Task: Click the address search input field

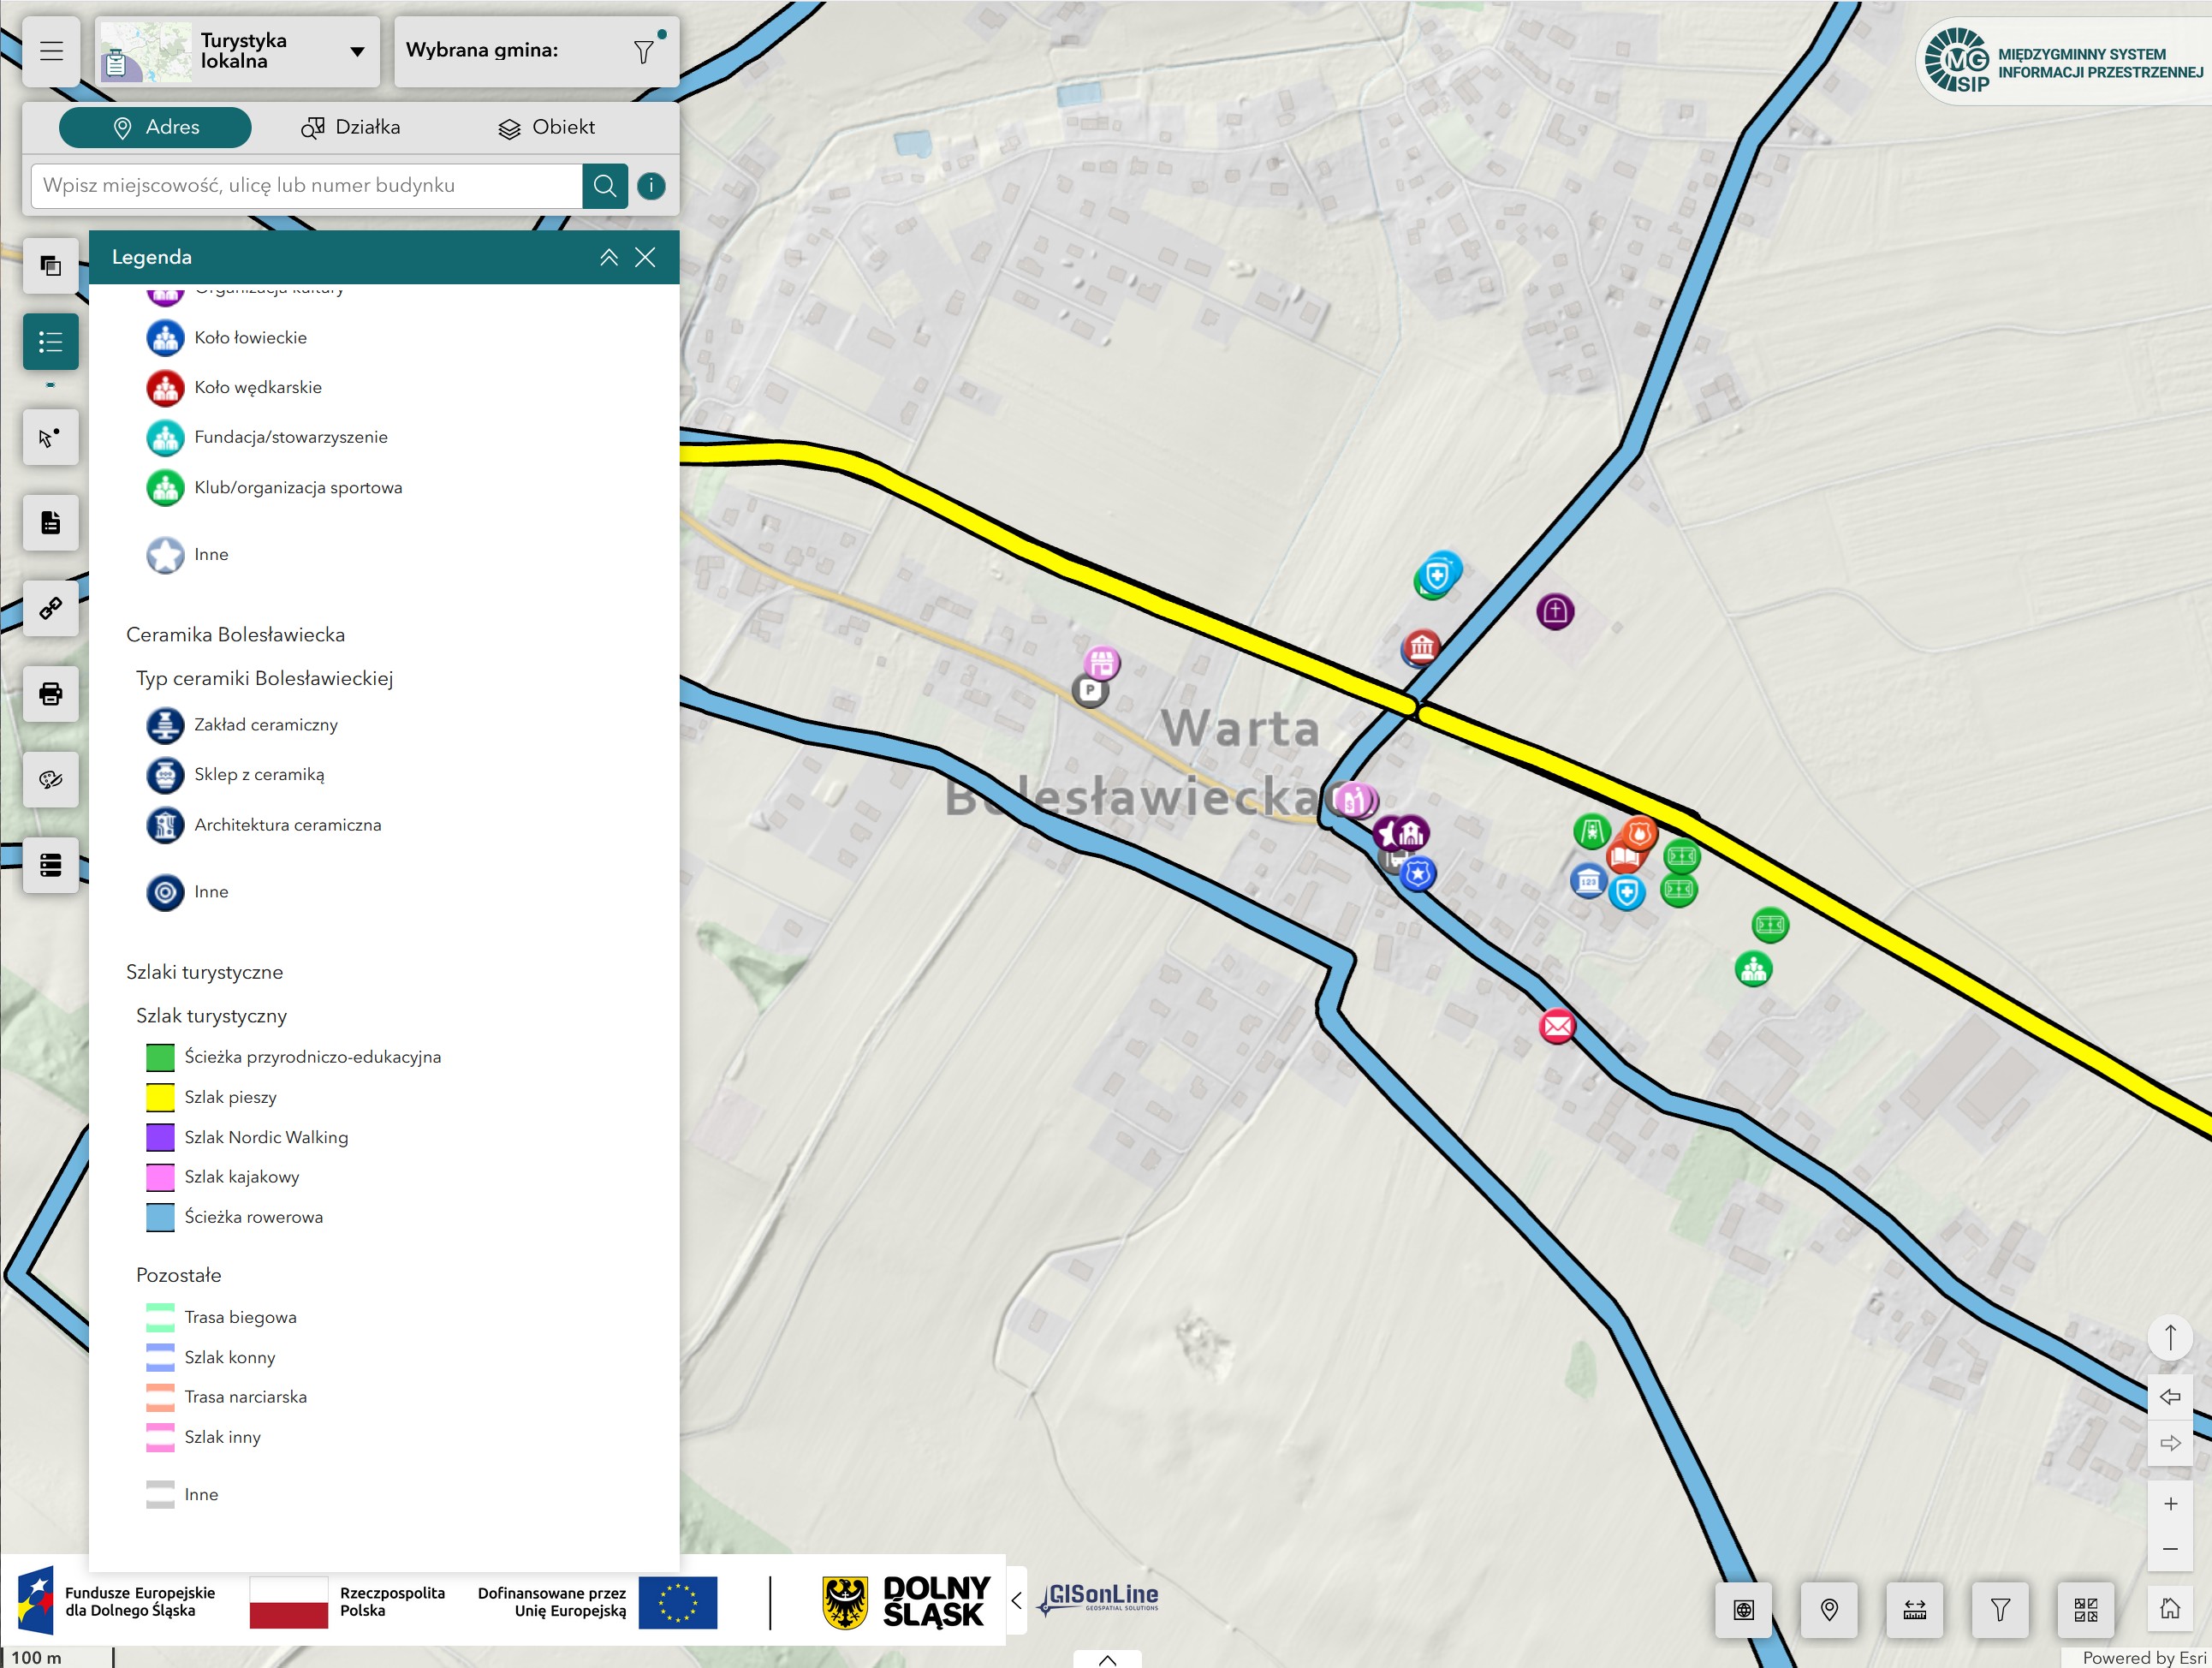Action: (x=305, y=186)
